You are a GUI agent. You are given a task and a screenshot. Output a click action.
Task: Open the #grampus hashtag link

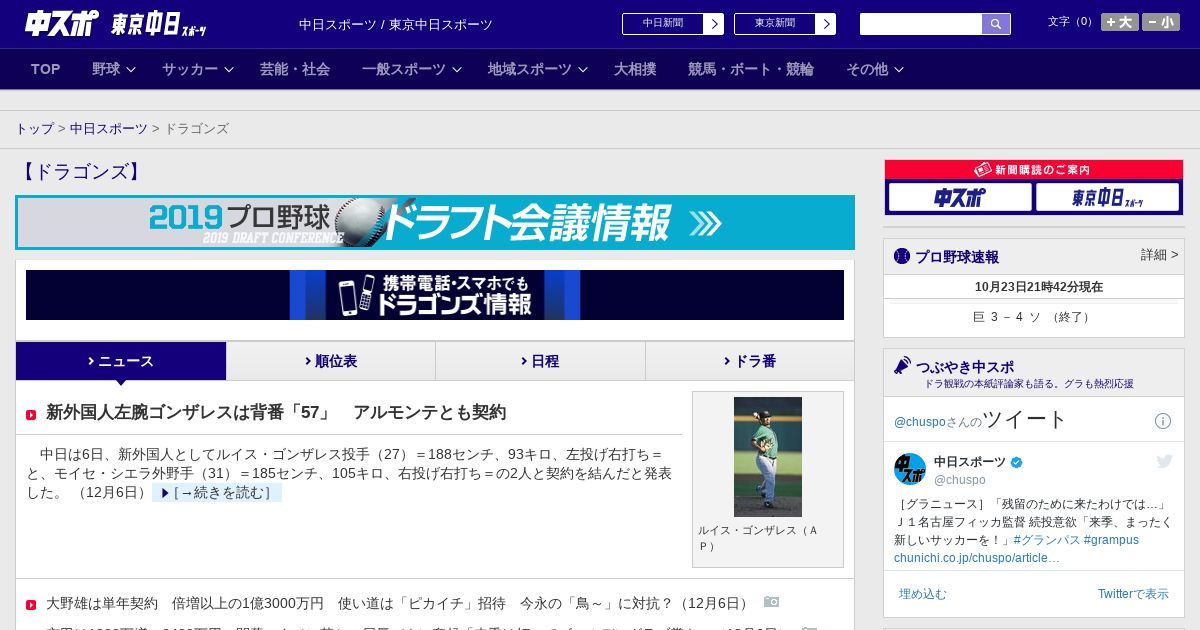(1111, 540)
